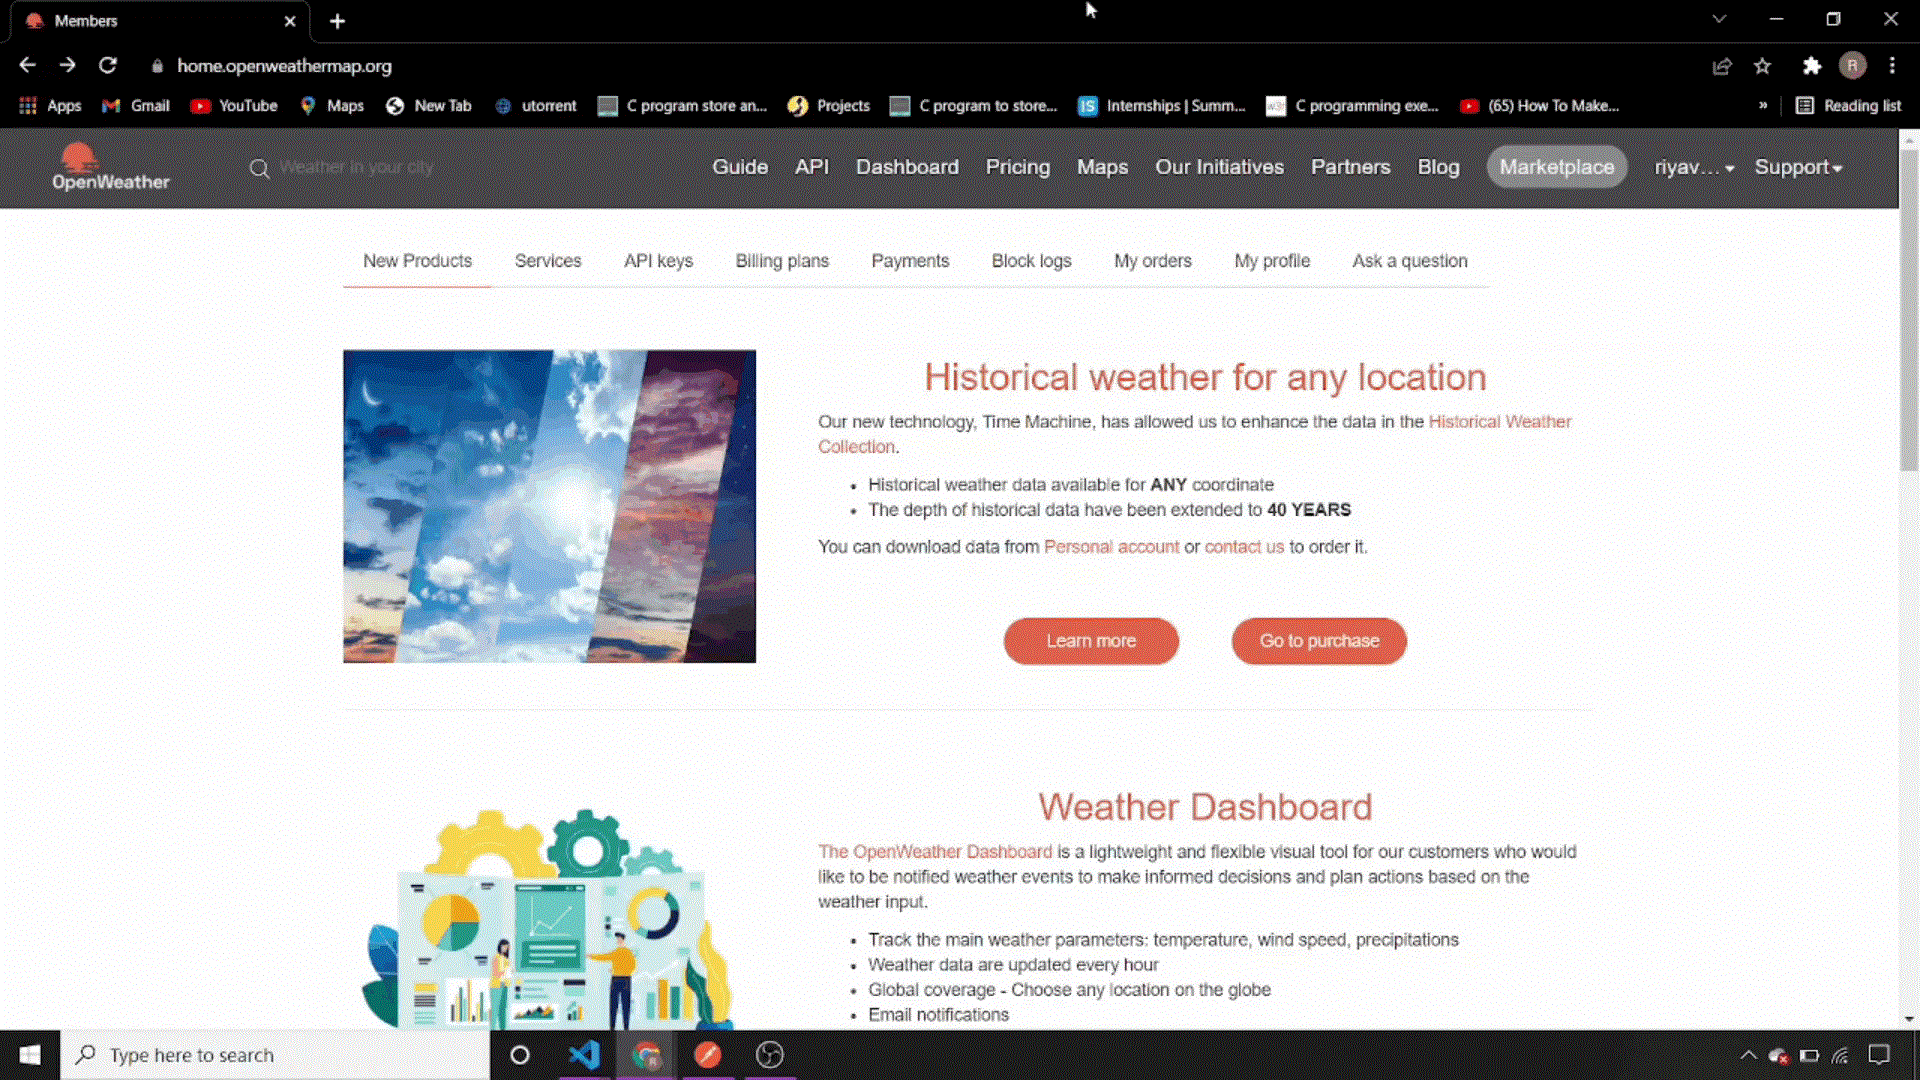Screen dimensions: 1920x1080
Task: Select the New Products tab
Action: (x=417, y=261)
